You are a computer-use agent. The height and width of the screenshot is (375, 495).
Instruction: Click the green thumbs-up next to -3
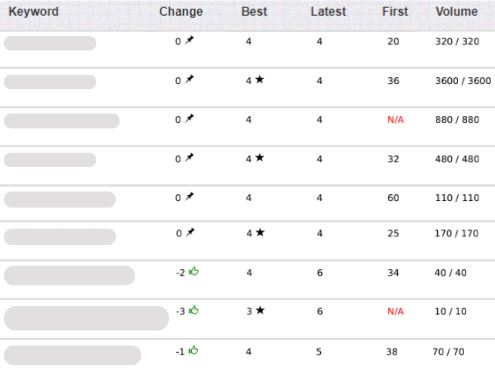click(194, 310)
